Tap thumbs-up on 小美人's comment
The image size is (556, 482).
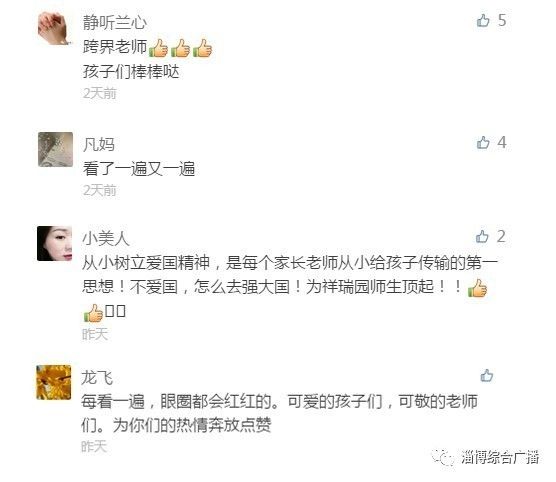click(x=482, y=237)
